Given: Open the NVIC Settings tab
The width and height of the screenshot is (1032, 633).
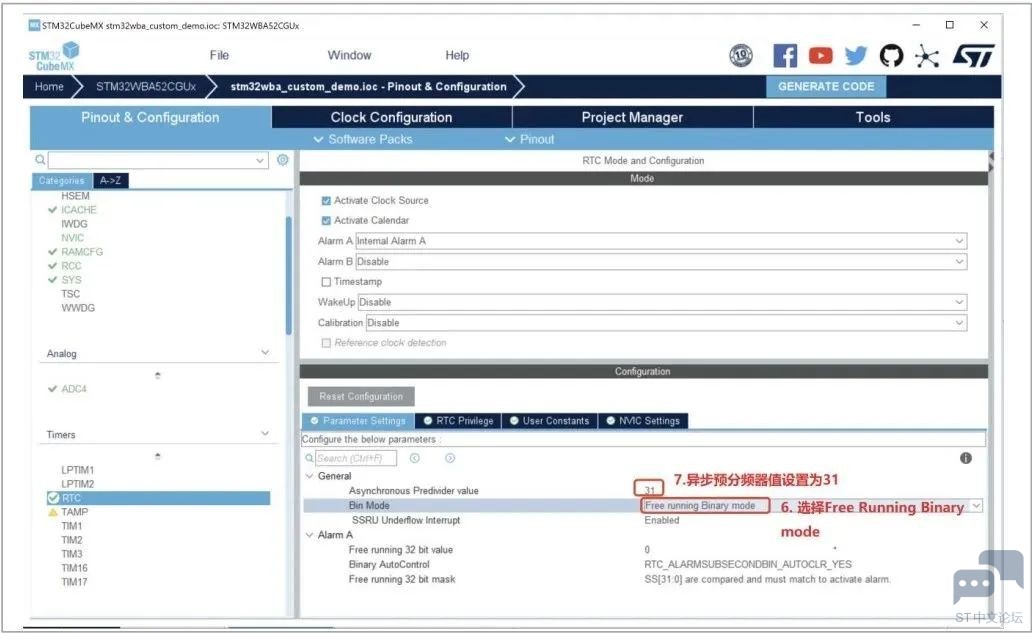Looking at the screenshot, I should pyautogui.click(x=643, y=420).
